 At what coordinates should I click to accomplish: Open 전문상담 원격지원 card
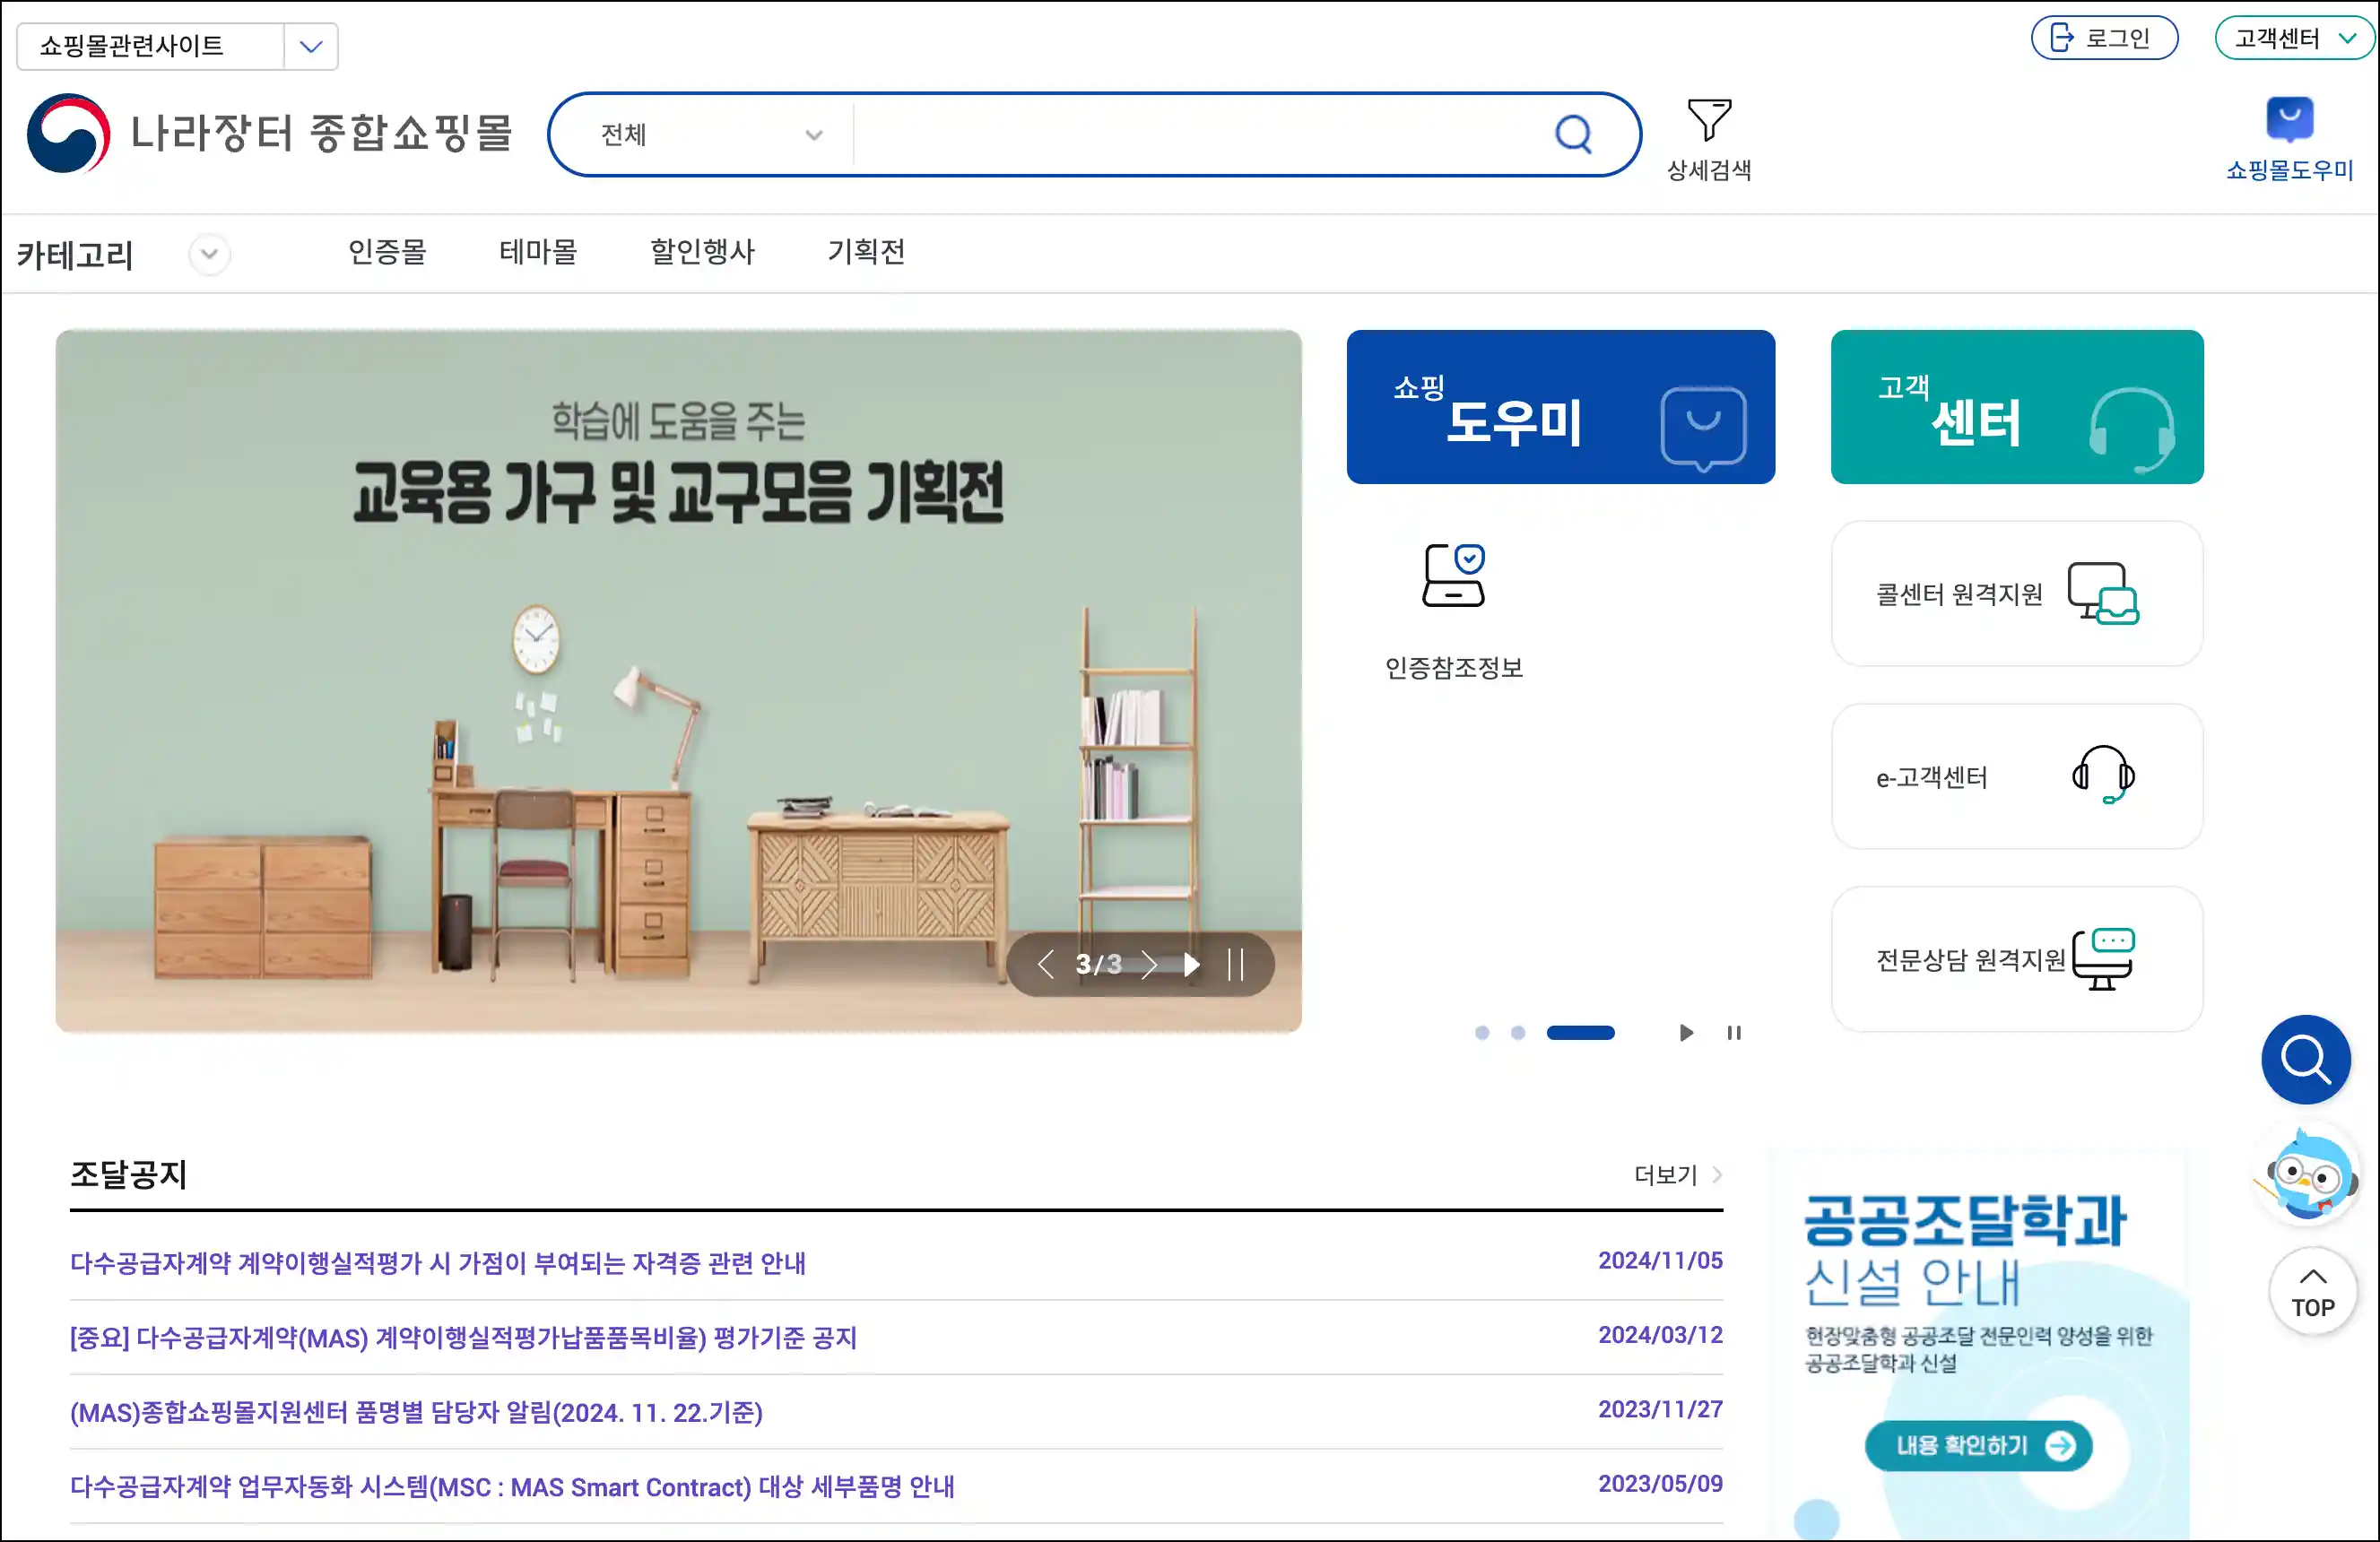pos(2016,958)
